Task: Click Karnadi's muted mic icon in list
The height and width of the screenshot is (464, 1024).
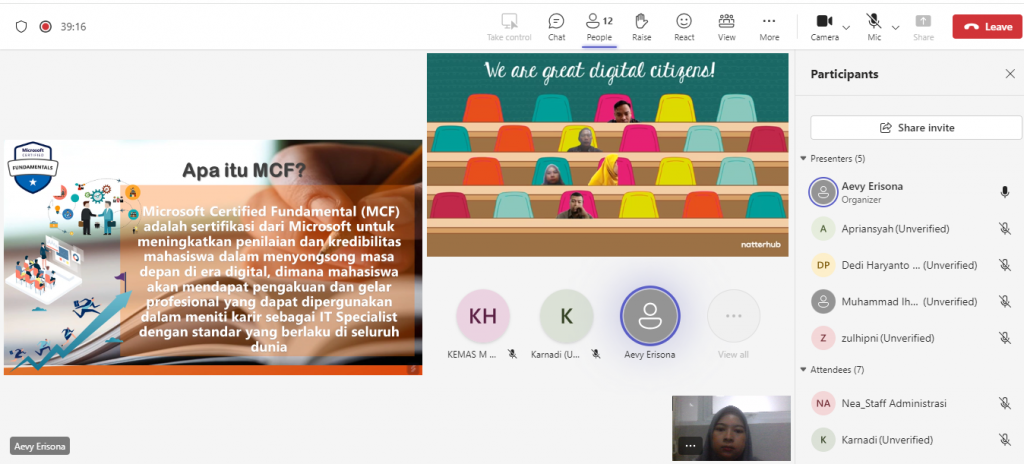Action: (1004, 440)
